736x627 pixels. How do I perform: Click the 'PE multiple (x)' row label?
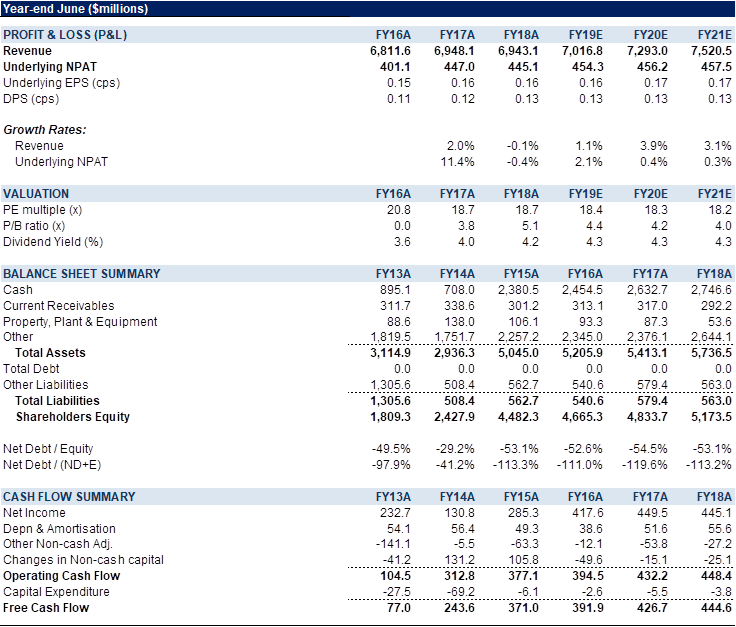(x=43, y=210)
